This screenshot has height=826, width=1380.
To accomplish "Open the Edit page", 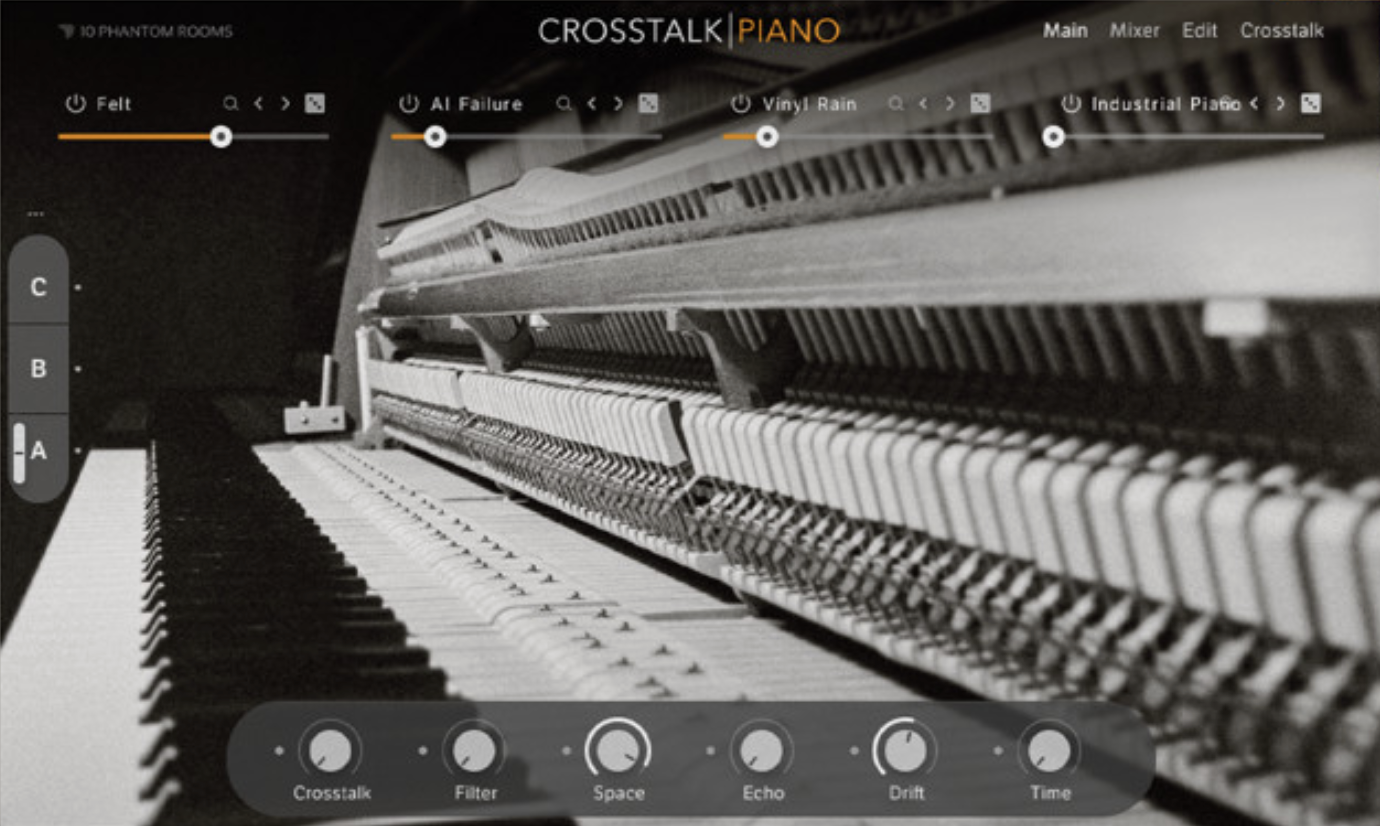I will pyautogui.click(x=1198, y=31).
